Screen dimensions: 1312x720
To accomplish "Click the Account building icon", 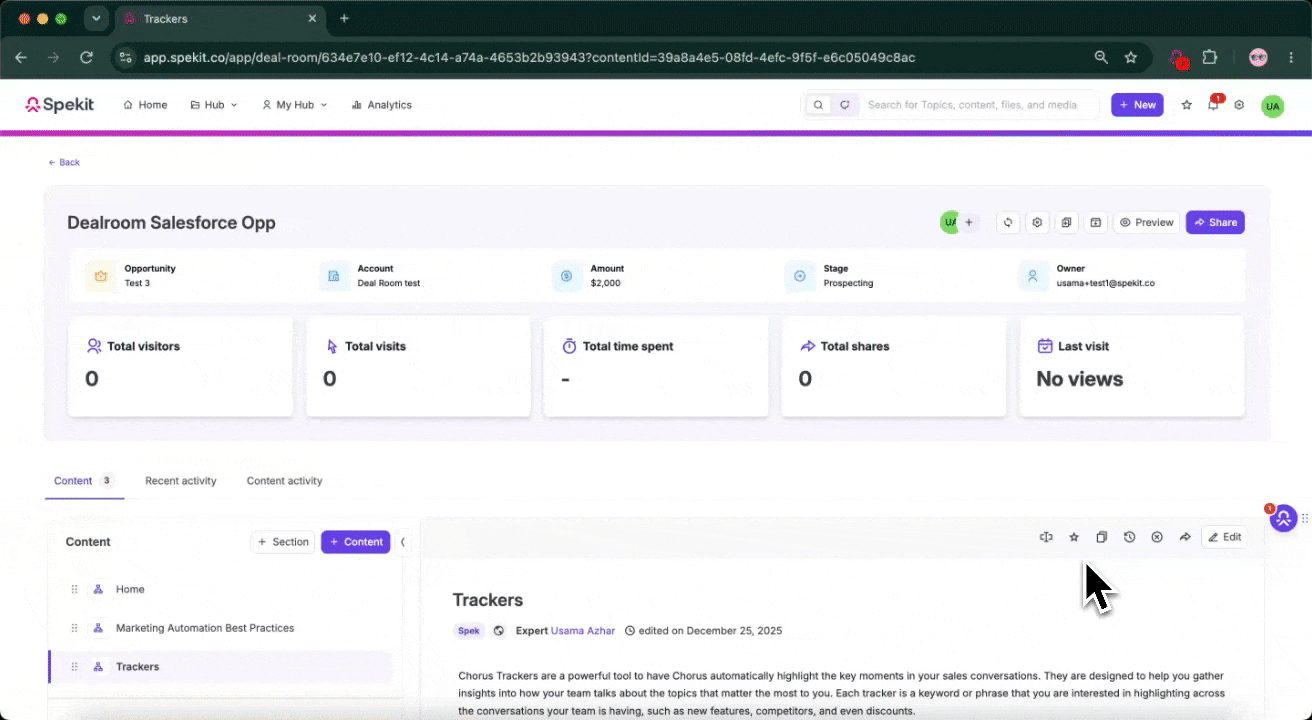I will [334, 276].
